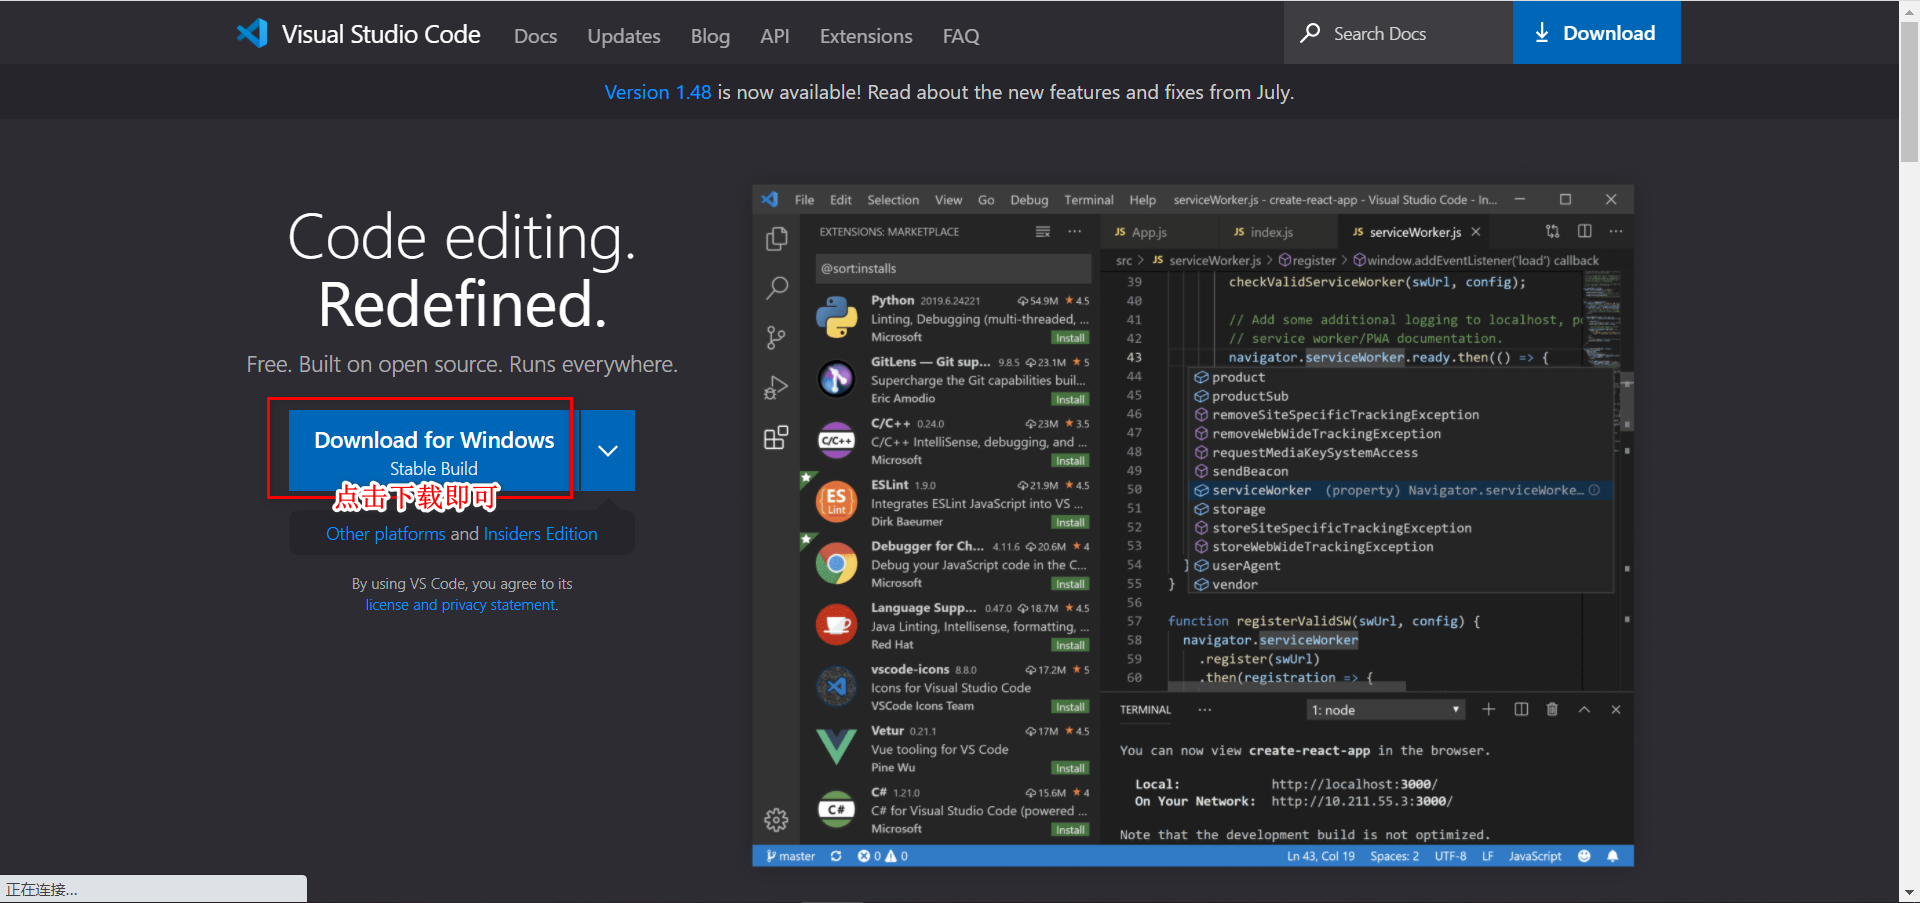1920x903 pixels.
Task: Close the serviceWorker.js tab
Action: [1476, 232]
